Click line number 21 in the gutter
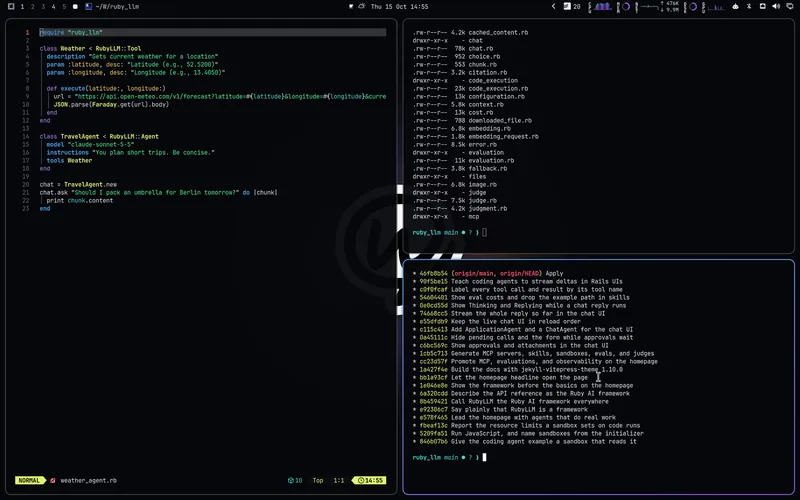This screenshot has width=800, height=500. [x=26, y=193]
